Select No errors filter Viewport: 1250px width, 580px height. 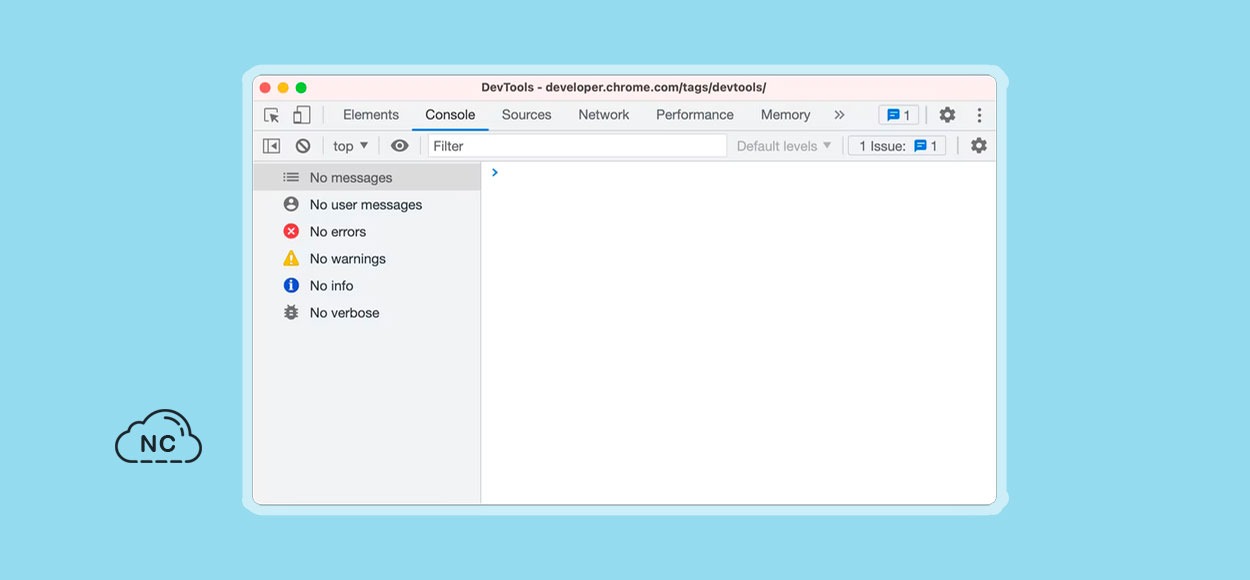(x=367, y=232)
